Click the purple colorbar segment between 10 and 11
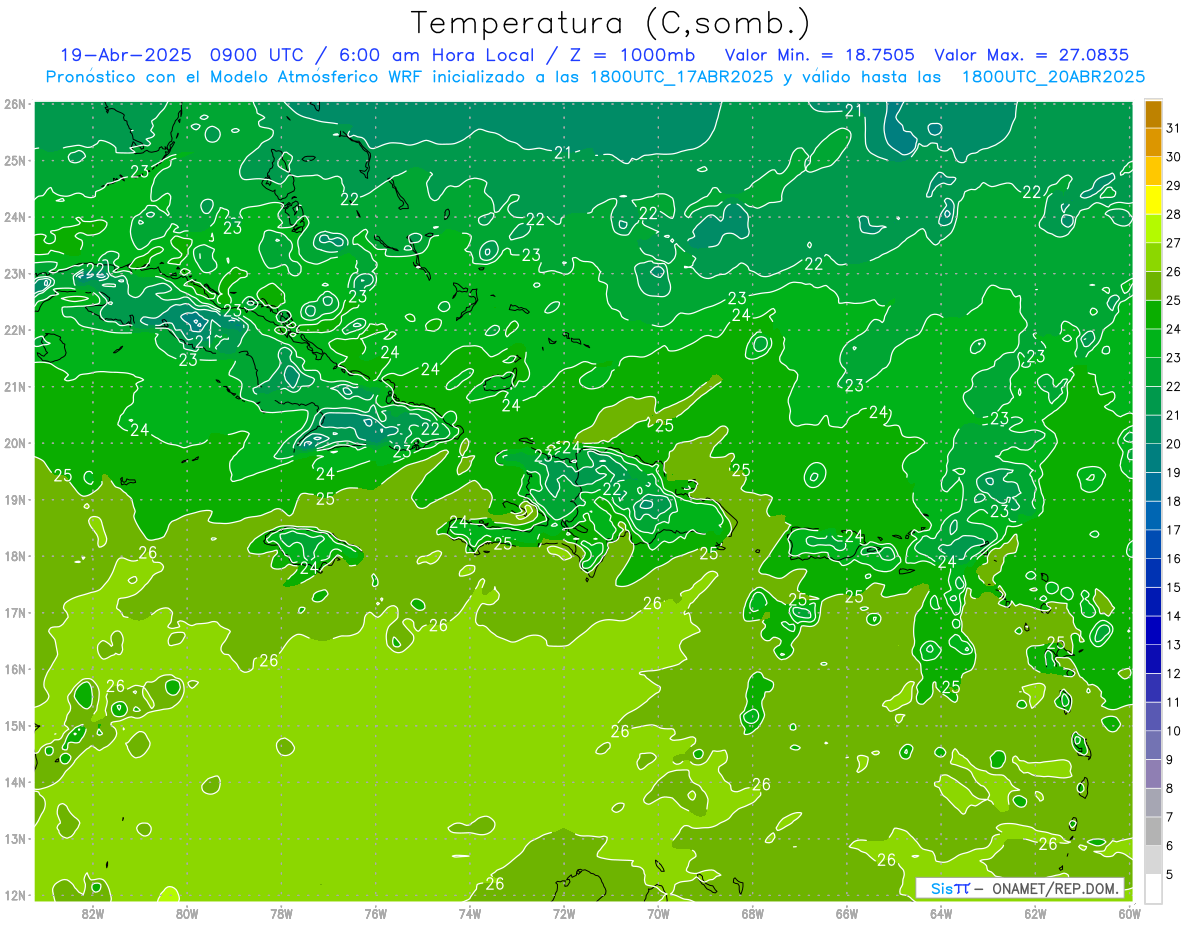The image size is (1200, 927). point(1153,717)
